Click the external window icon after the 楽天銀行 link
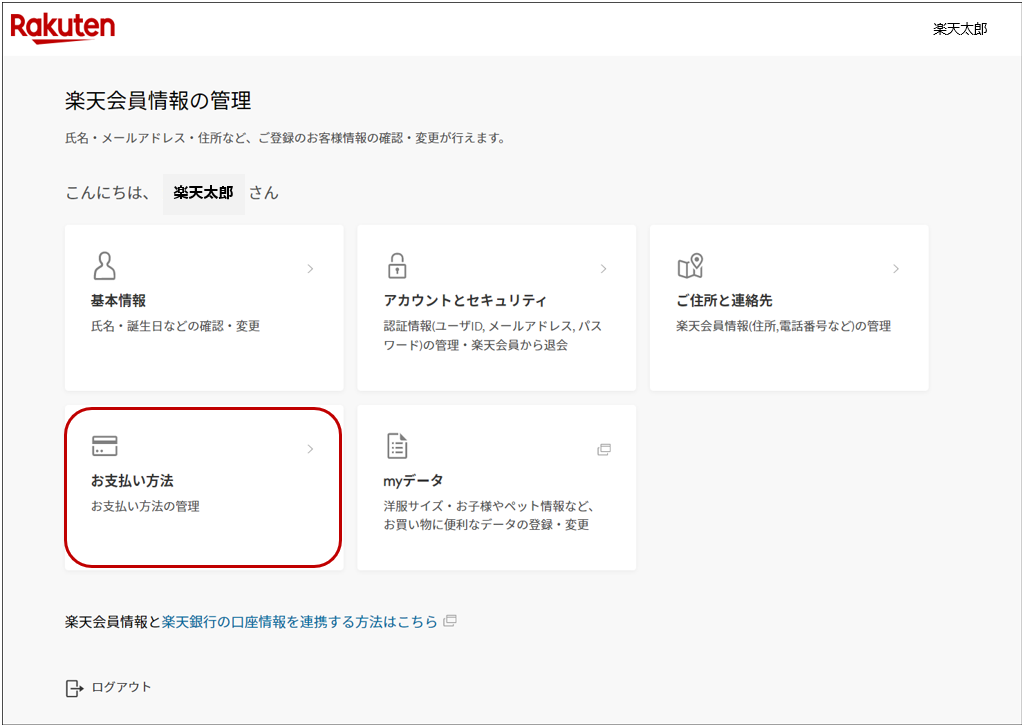Image resolution: width=1025 pixels, height=727 pixels. [450, 621]
